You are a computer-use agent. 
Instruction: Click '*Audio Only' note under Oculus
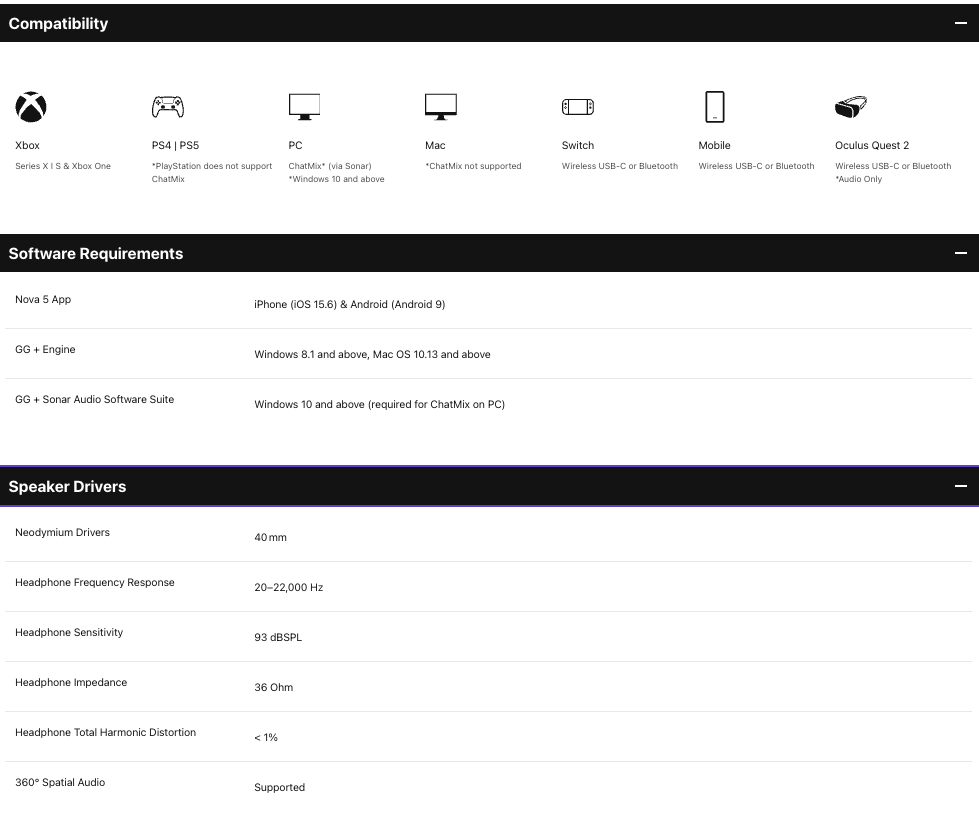pos(858,179)
